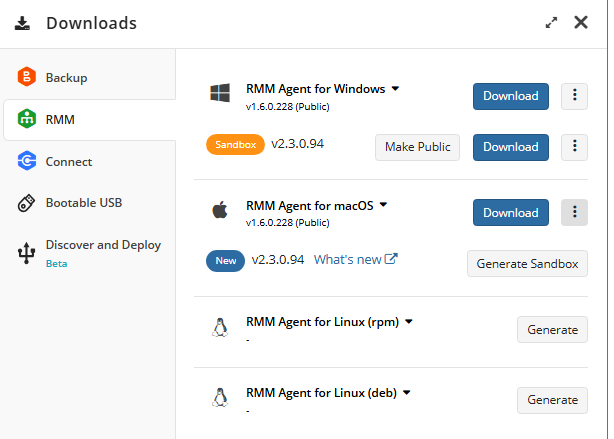Expand RMM Agent for Linux (rpm) dropdown
Screen dimensions: 614x439
[409, 322]
